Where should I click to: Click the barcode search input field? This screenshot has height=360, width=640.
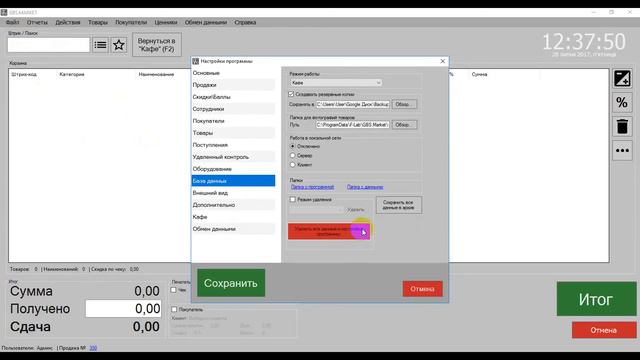(x=49, y=45)
